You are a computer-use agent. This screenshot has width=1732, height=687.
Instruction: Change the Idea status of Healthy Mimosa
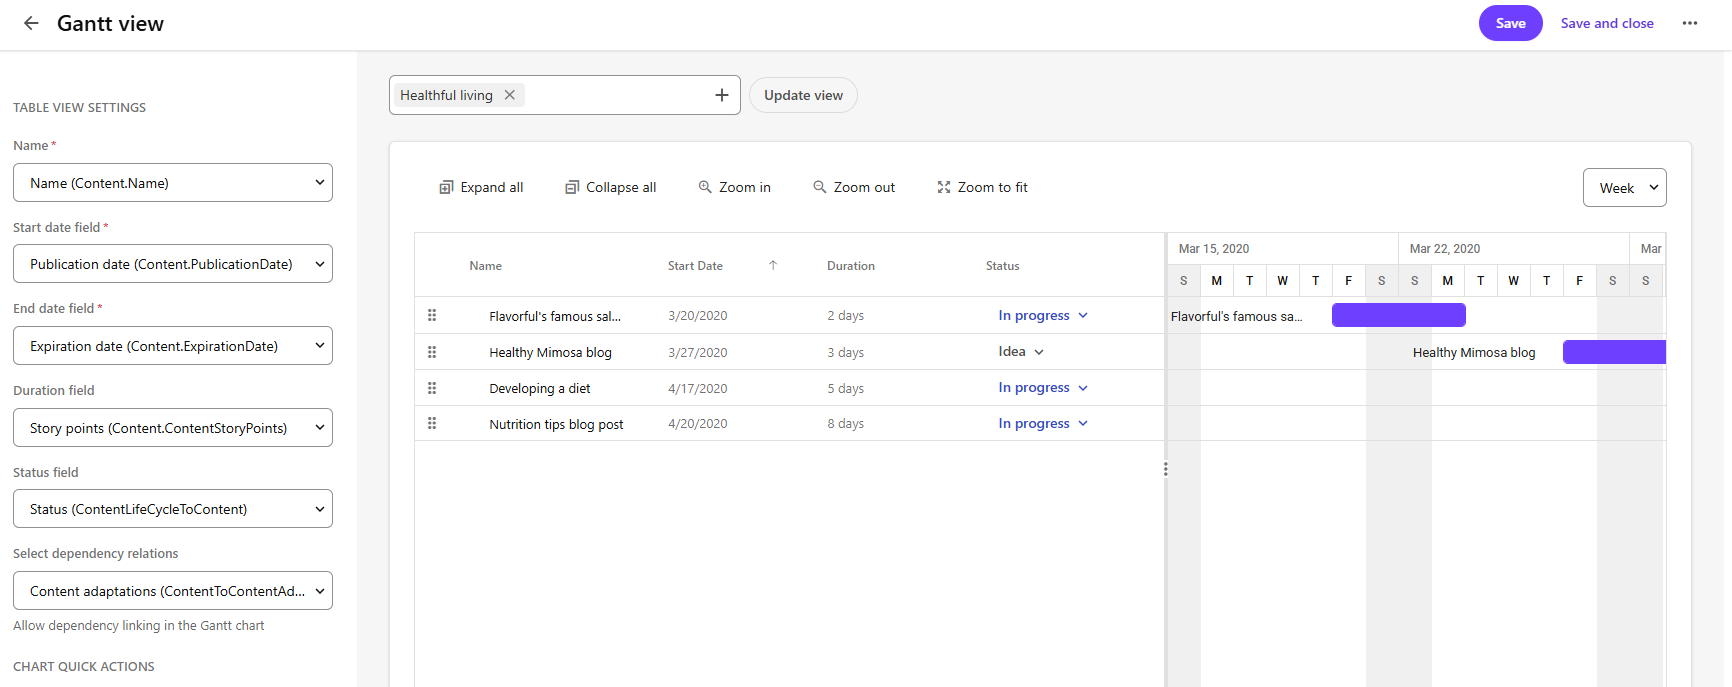point(1021,352)
